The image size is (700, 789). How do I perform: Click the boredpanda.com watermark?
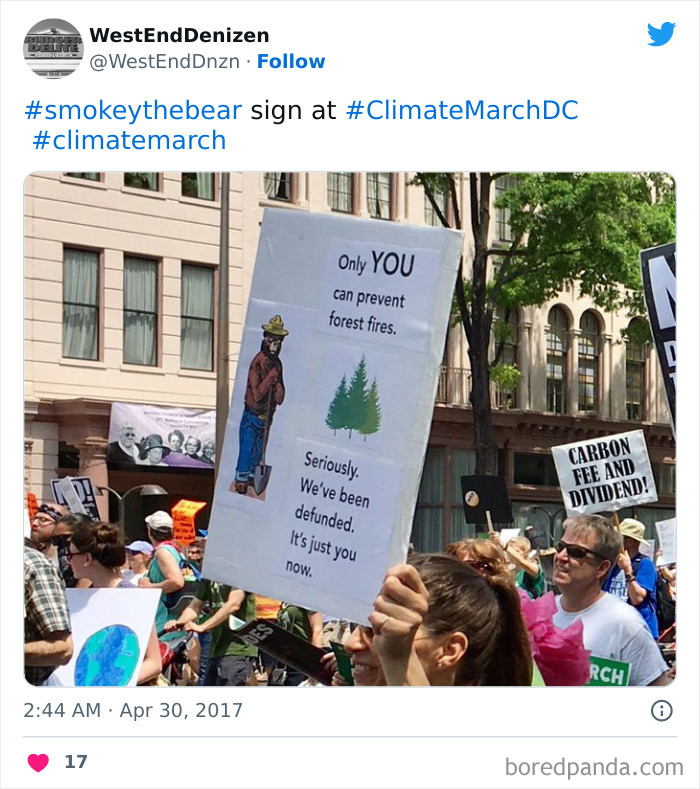click(594, 767)
